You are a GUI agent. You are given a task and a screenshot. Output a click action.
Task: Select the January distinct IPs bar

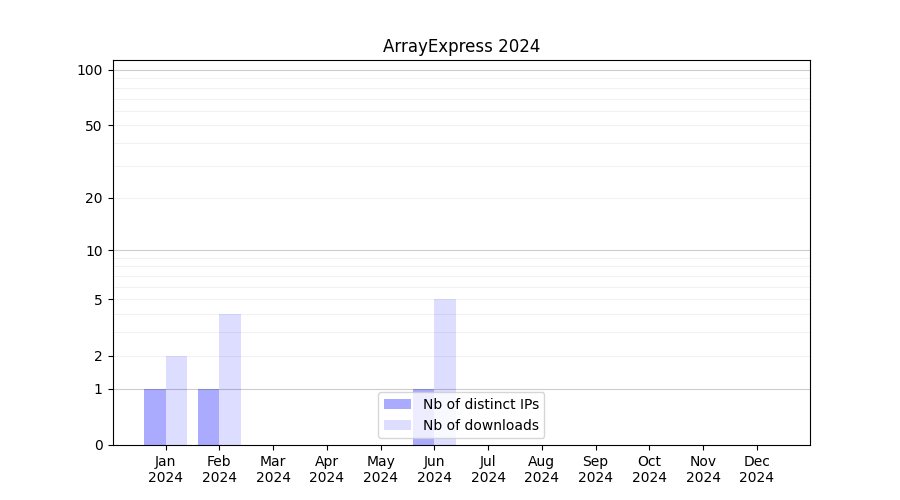click(x=155, y=417)
